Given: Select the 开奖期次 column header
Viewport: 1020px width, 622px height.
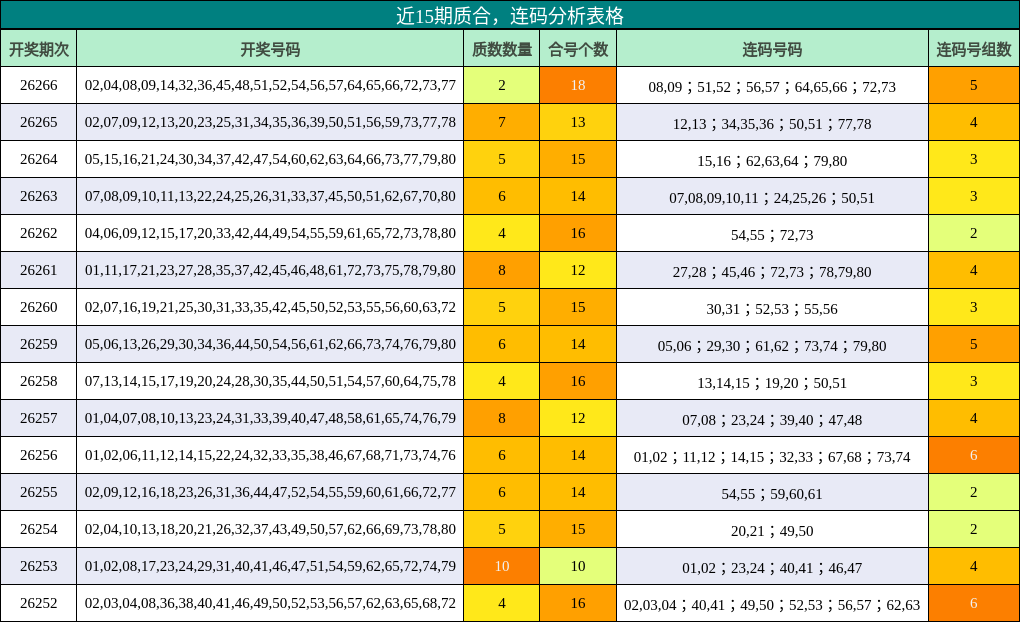Looking at the screenshot, I should 38,49.
